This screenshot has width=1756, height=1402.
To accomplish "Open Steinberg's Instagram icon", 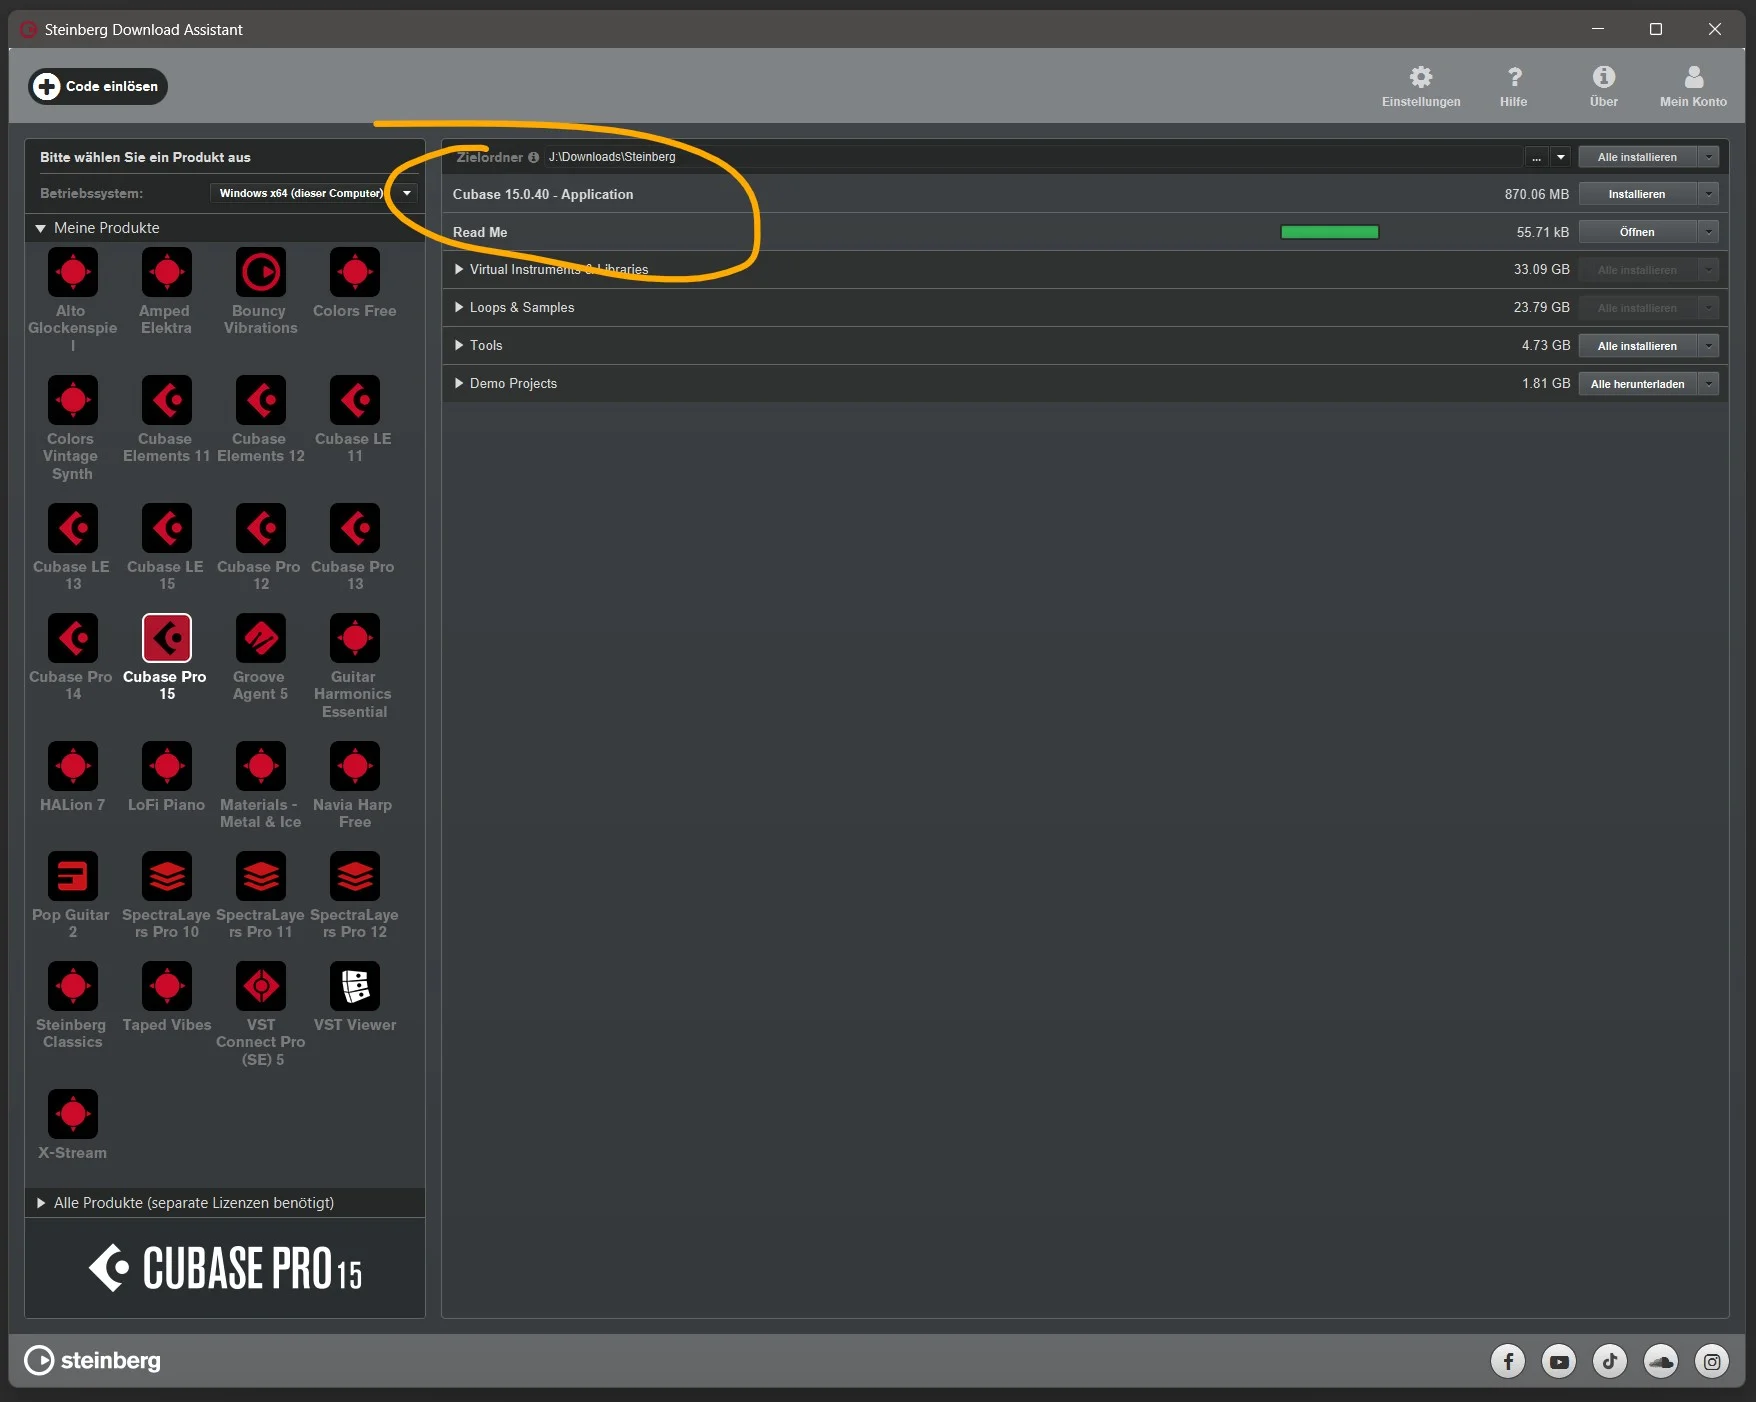I will pyautogui.click(x=1712, y=1361).
